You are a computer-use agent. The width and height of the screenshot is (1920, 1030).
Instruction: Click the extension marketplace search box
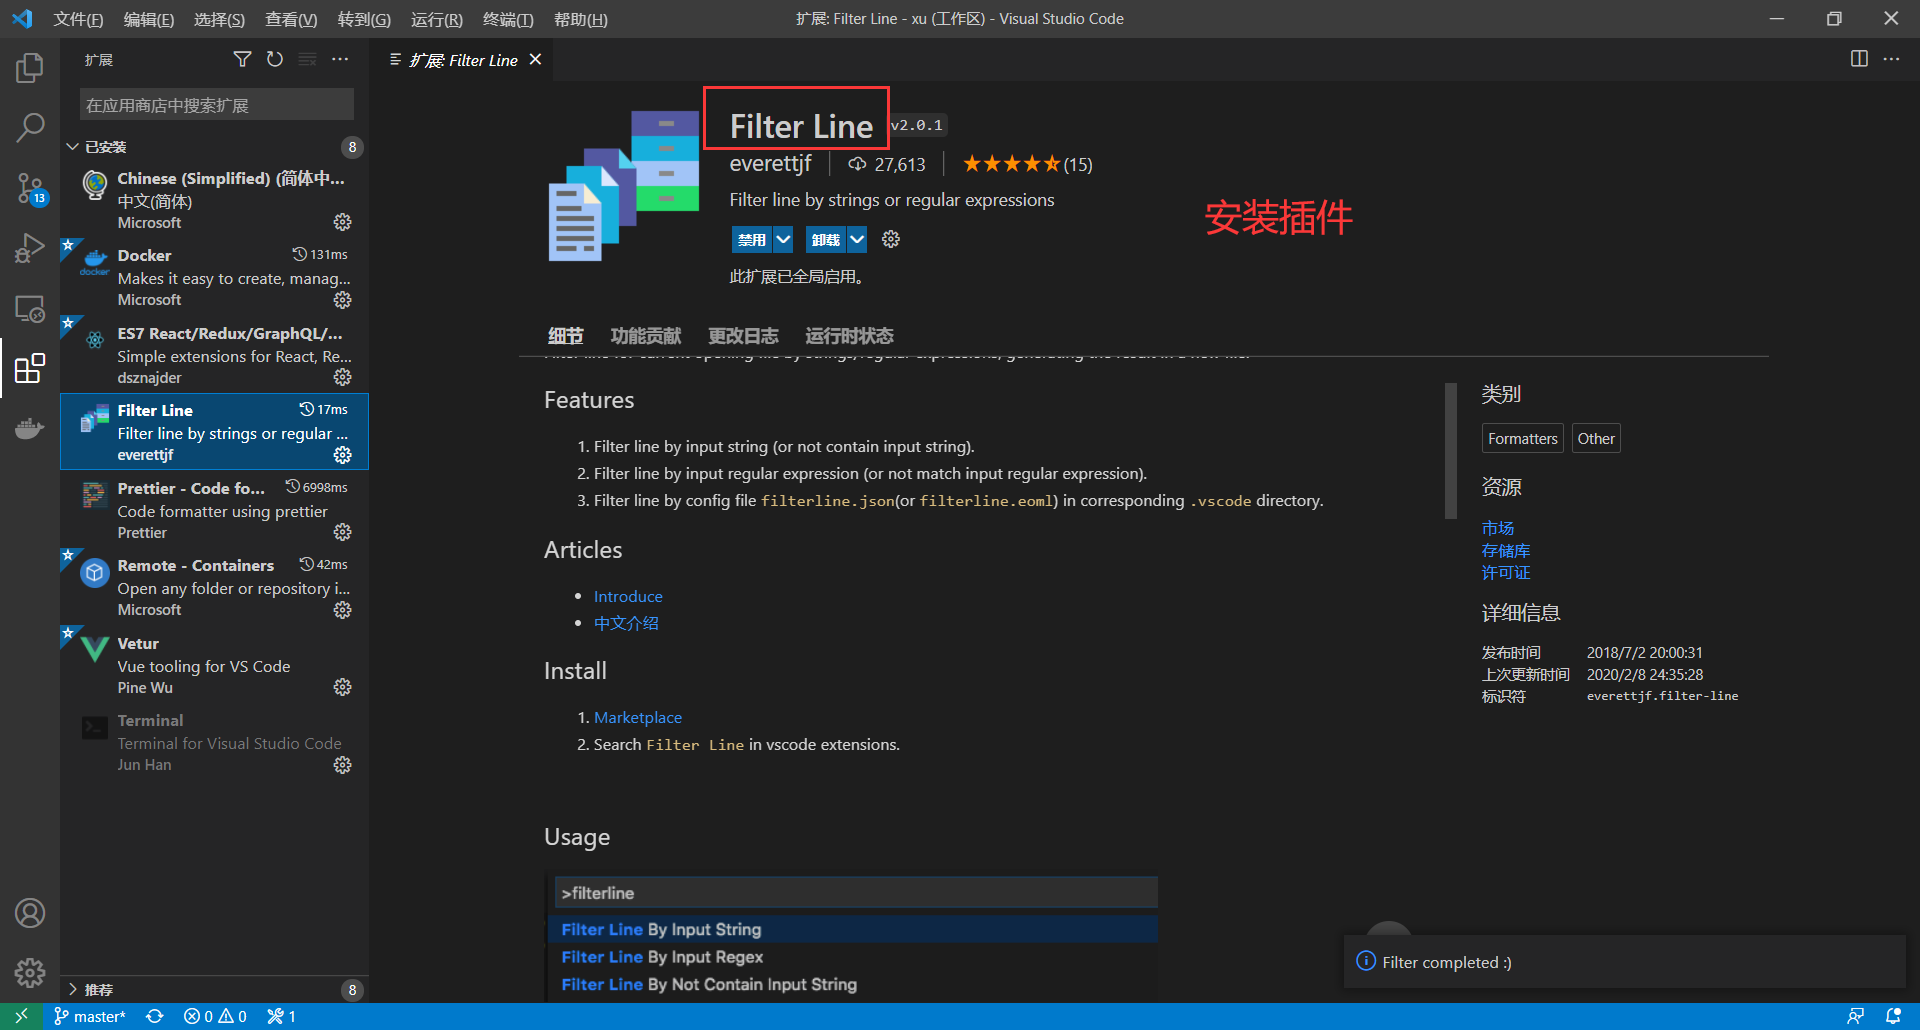click(x=217, y=105)
